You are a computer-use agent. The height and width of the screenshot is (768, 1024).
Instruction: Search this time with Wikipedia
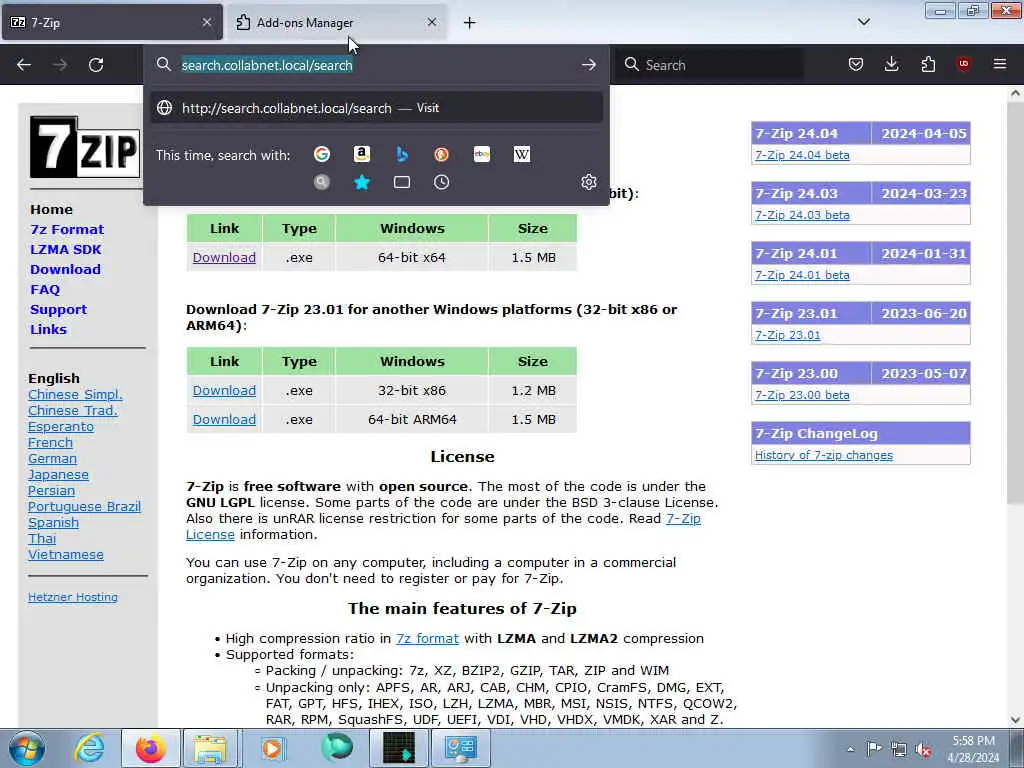[x=522, y=154]
